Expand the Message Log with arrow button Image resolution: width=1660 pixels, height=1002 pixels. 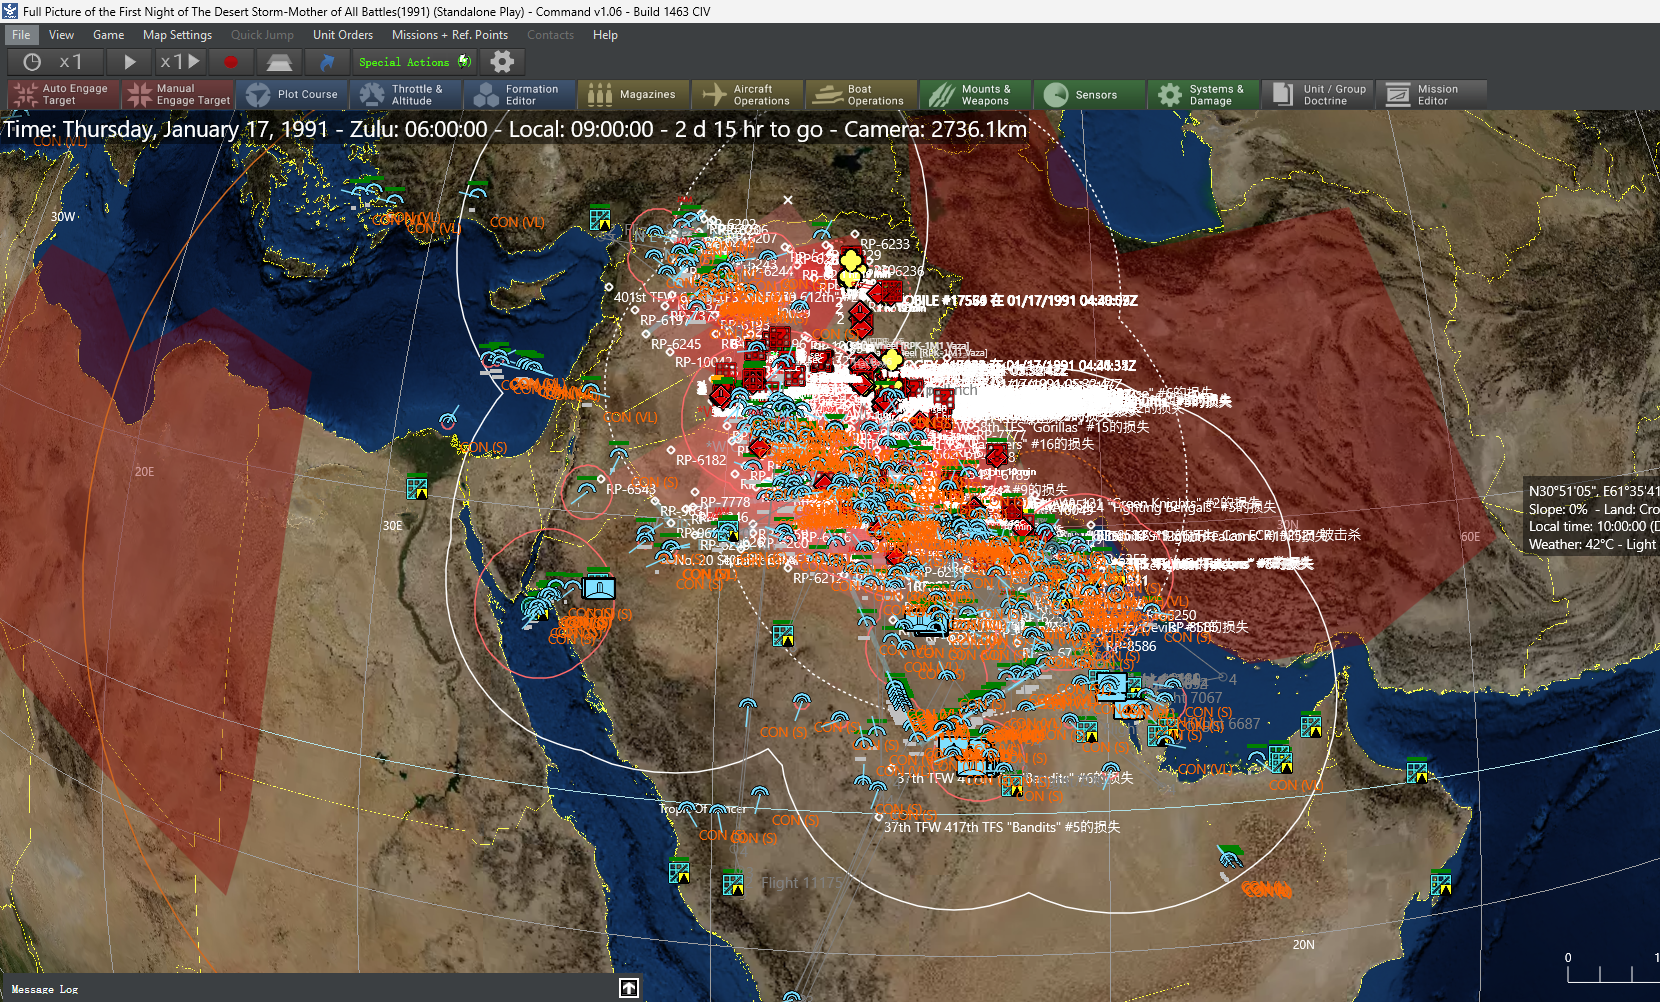click(x=628, y=988)
